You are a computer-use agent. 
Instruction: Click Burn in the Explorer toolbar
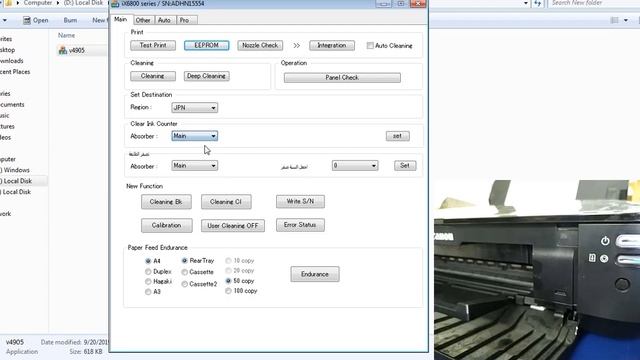pyautogui.click(x=70, y=20)
